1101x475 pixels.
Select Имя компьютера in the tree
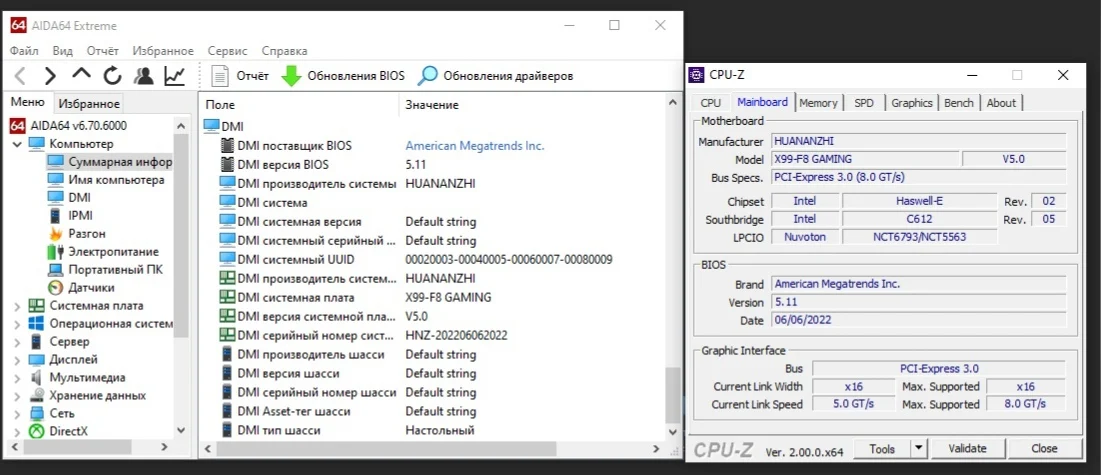(x=106, y=180)
